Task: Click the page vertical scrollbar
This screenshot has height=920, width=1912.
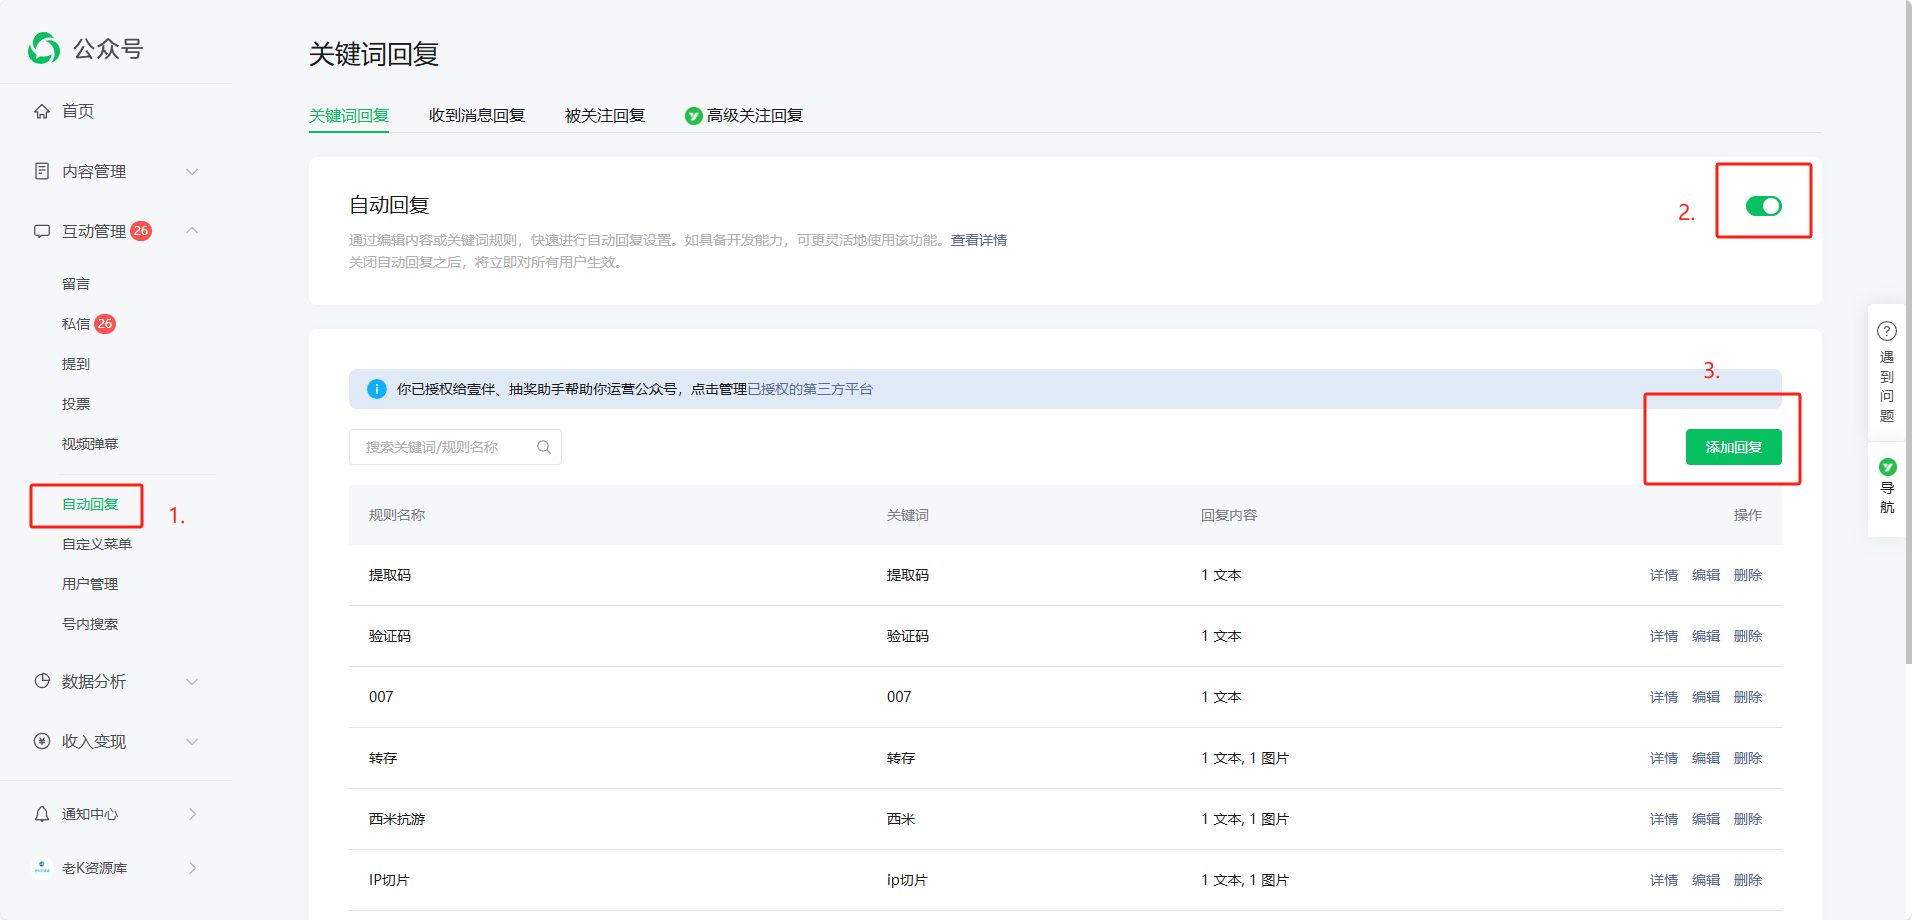Action: click(1909, 330)
